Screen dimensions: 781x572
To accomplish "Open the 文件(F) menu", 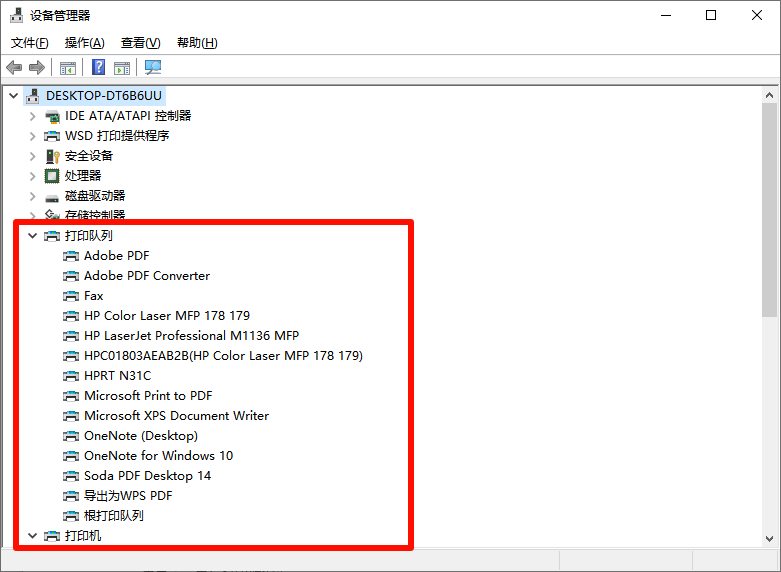I will point(30,43).
